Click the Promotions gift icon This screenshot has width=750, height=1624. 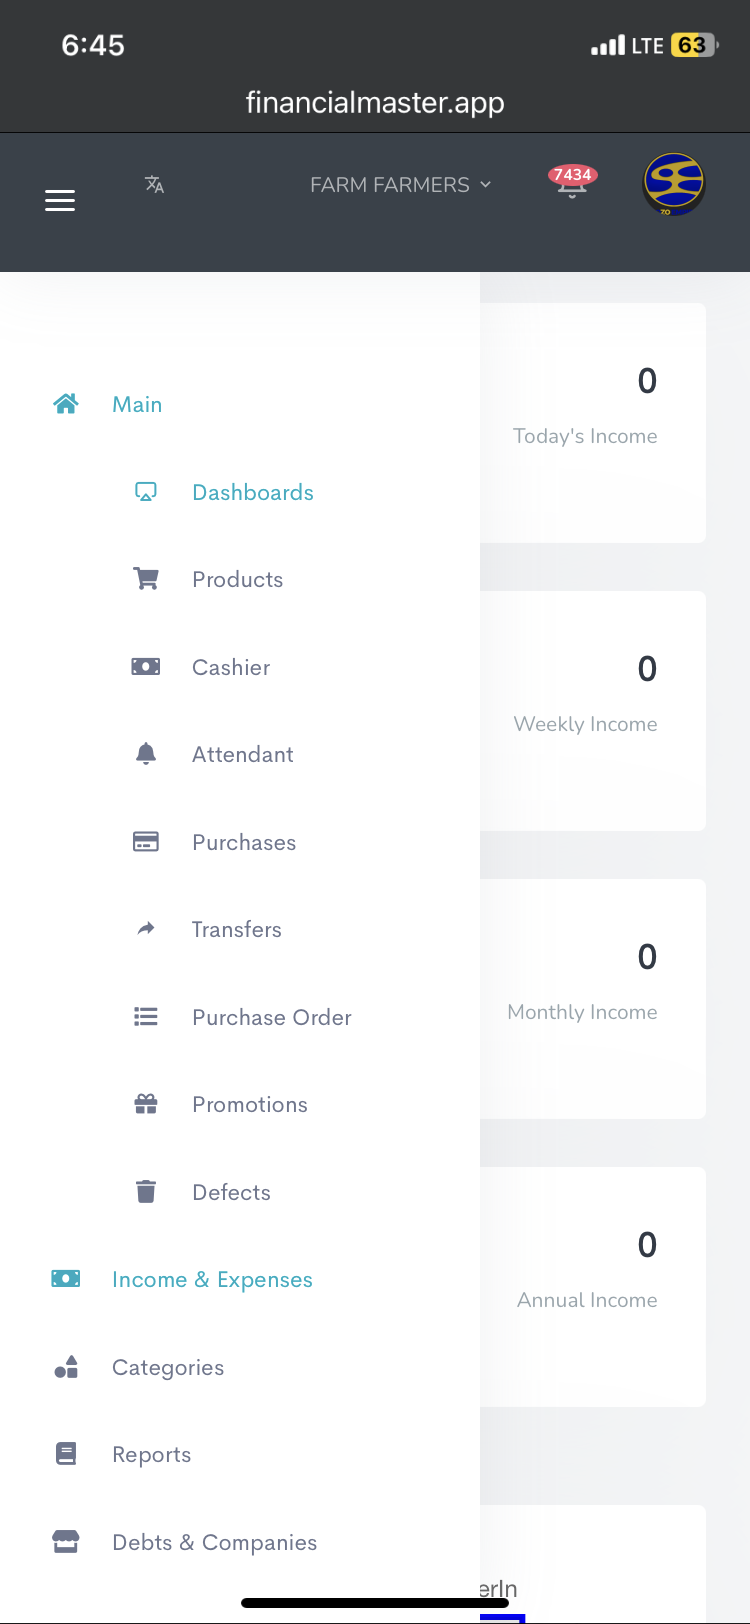(x=146, y=1104)
